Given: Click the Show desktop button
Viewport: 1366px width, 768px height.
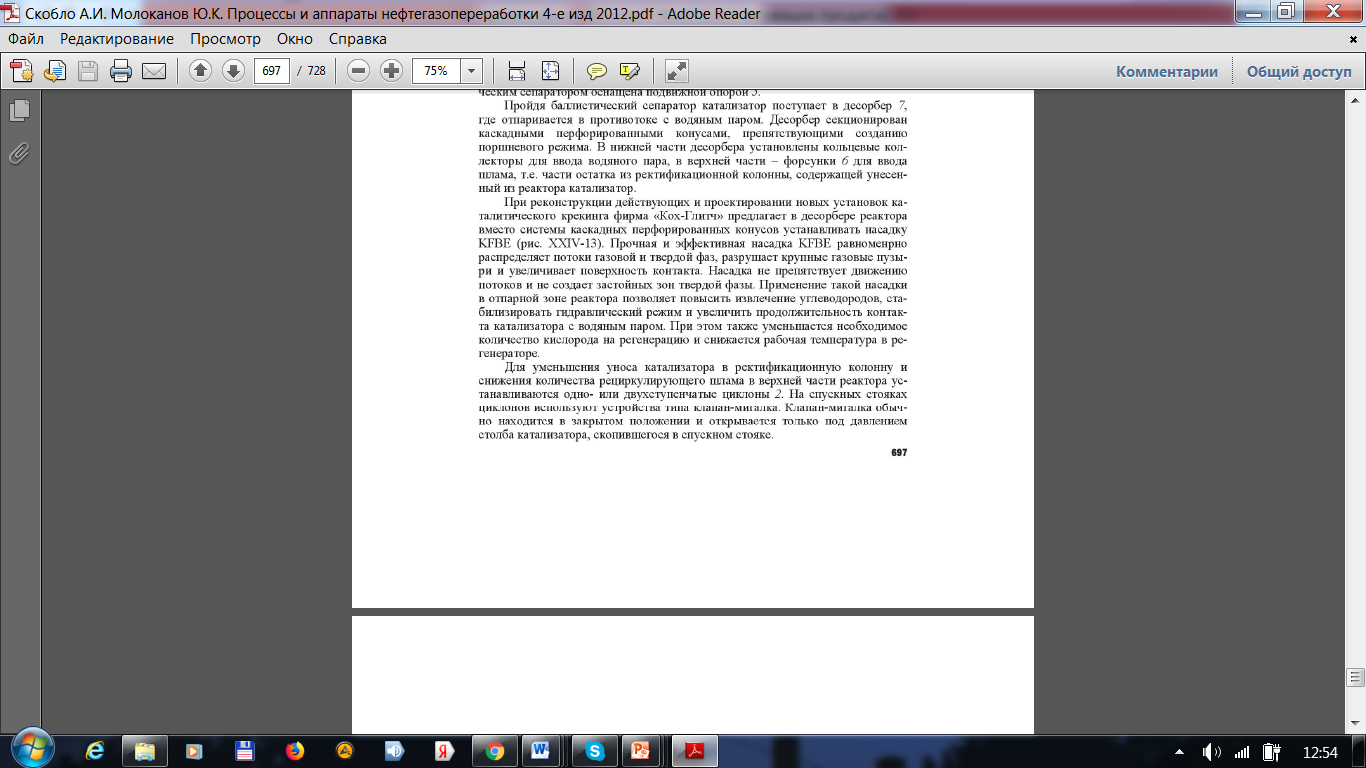Looking at the screenshot, I should point(1358,750).
